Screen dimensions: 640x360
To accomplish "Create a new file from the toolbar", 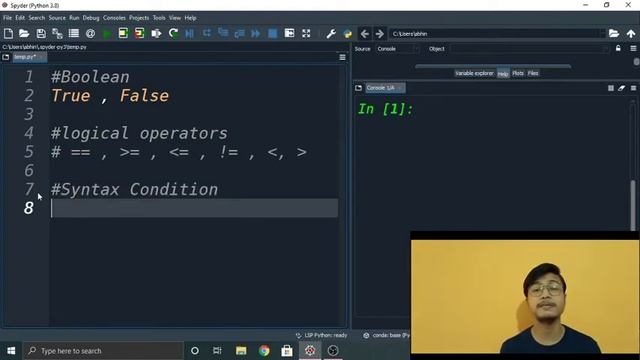I will 8,33.
